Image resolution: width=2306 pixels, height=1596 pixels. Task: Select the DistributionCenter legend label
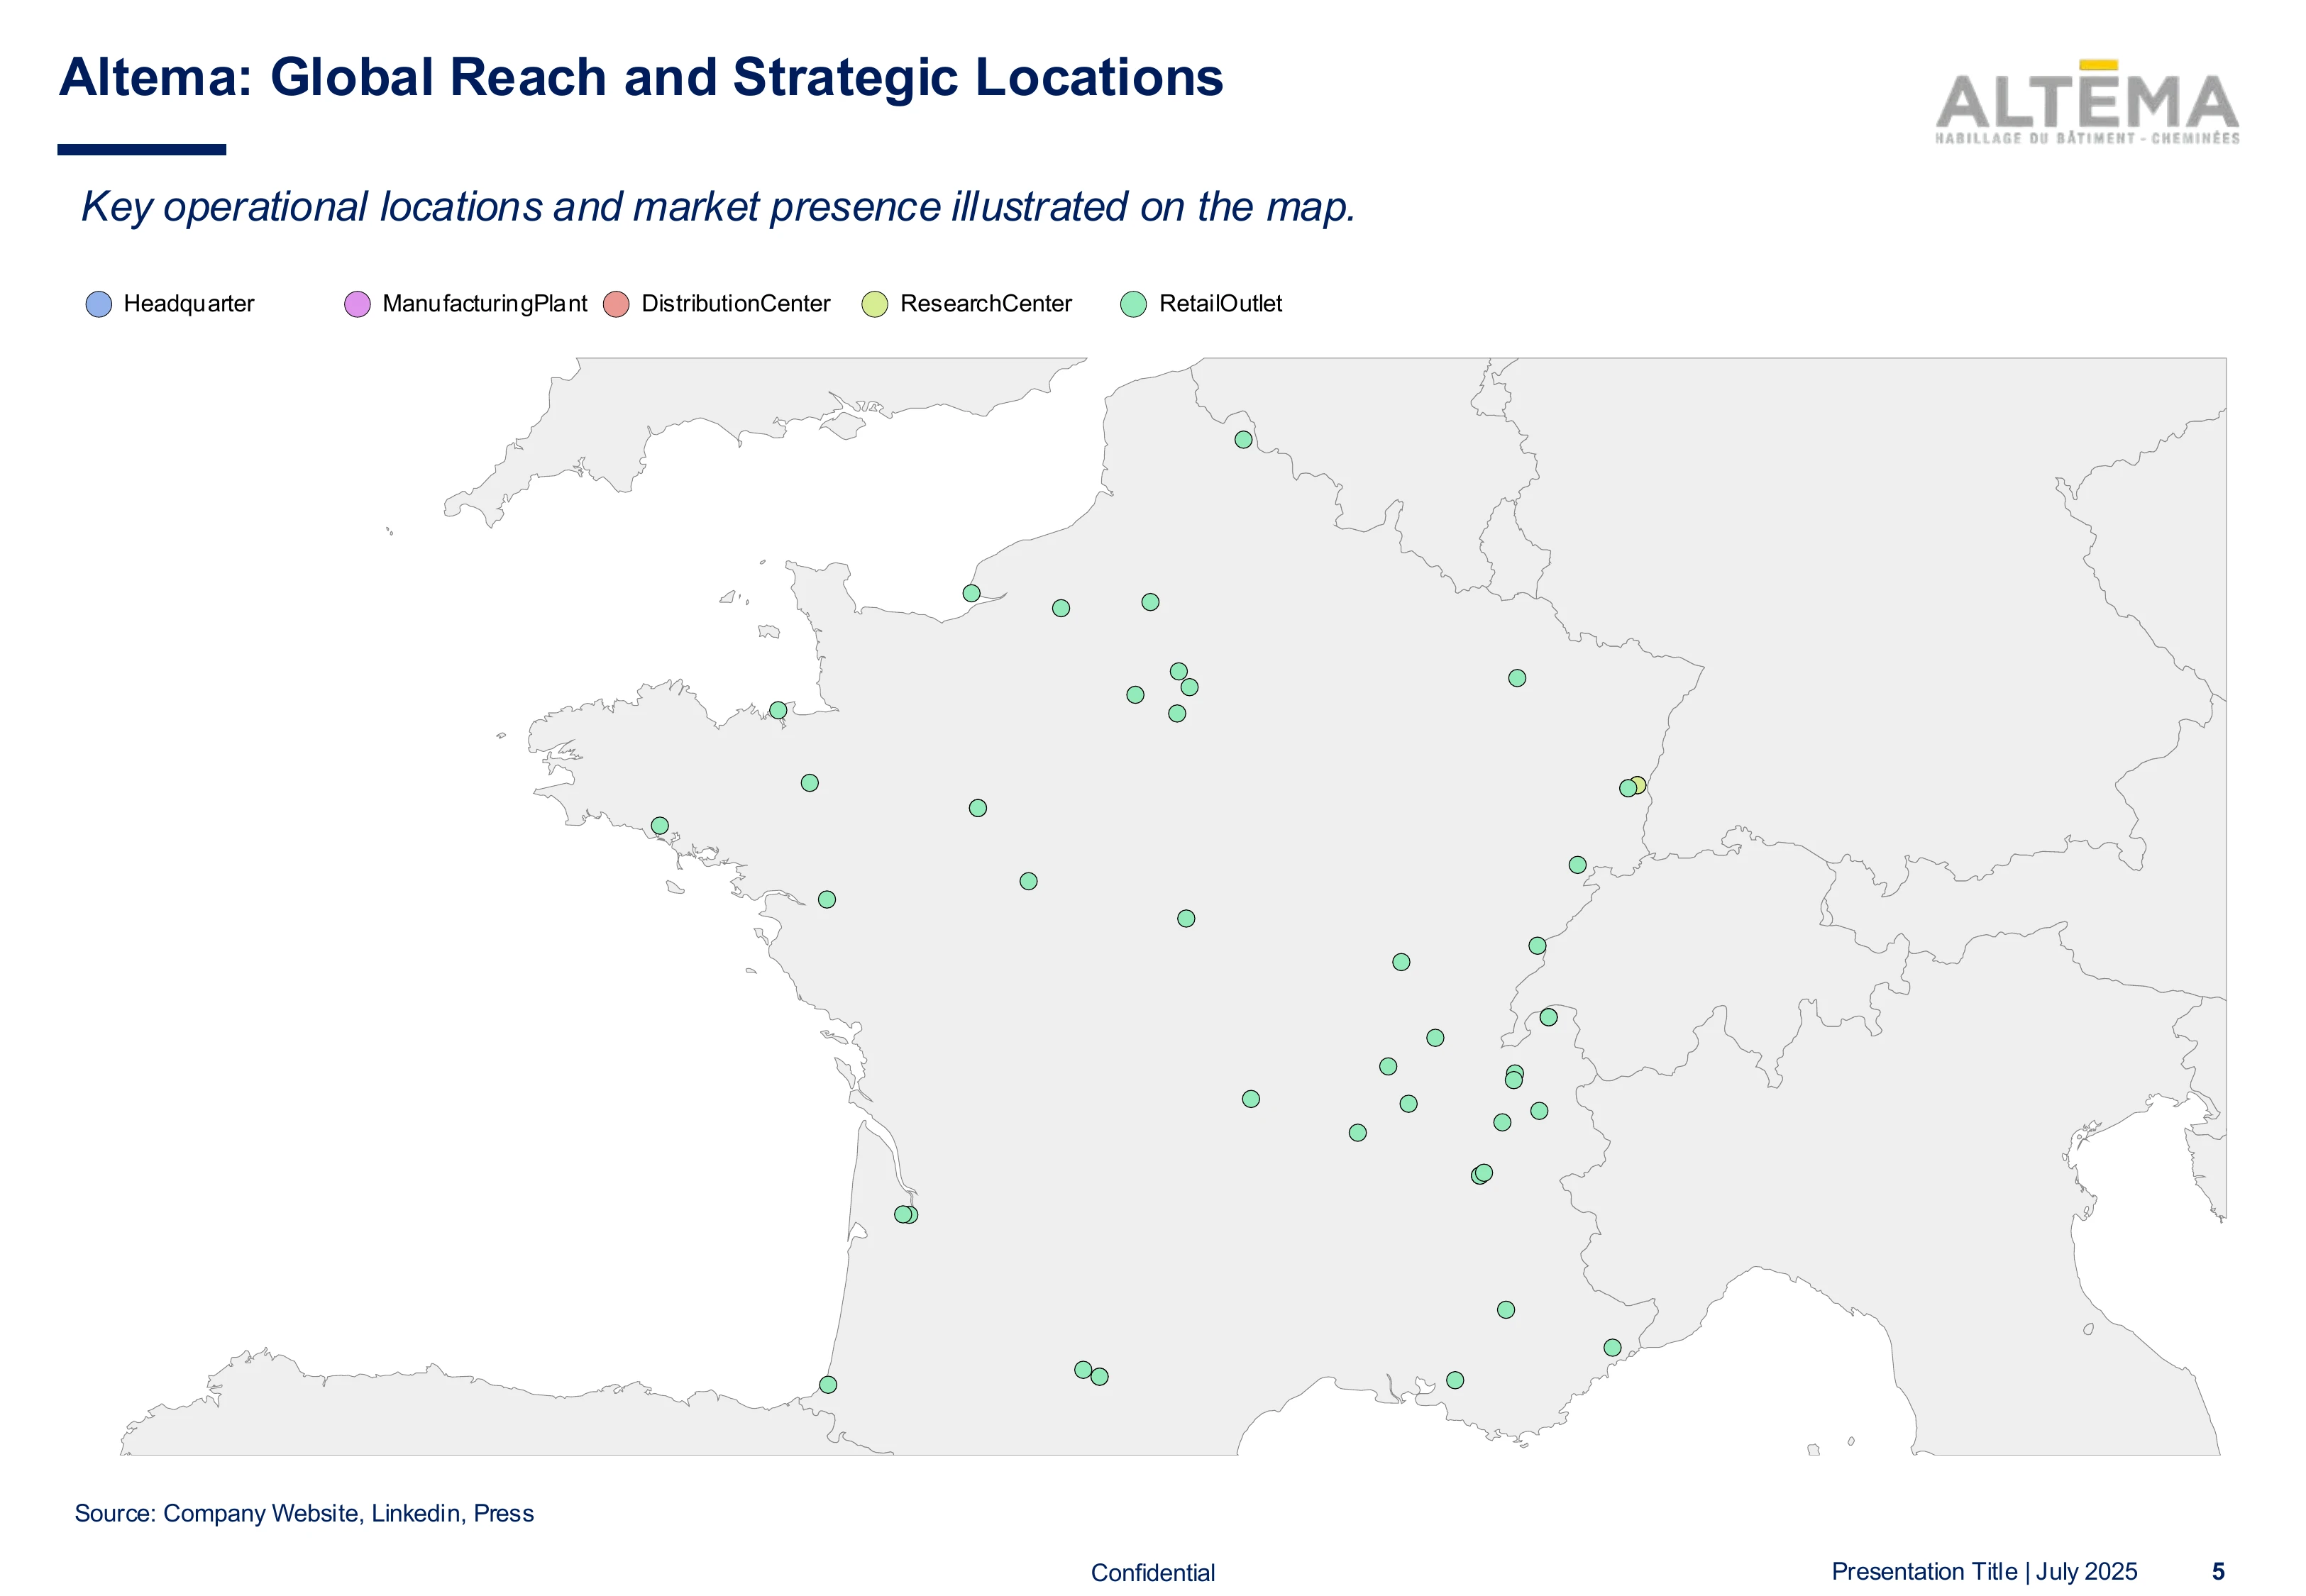tap(736, 304)
